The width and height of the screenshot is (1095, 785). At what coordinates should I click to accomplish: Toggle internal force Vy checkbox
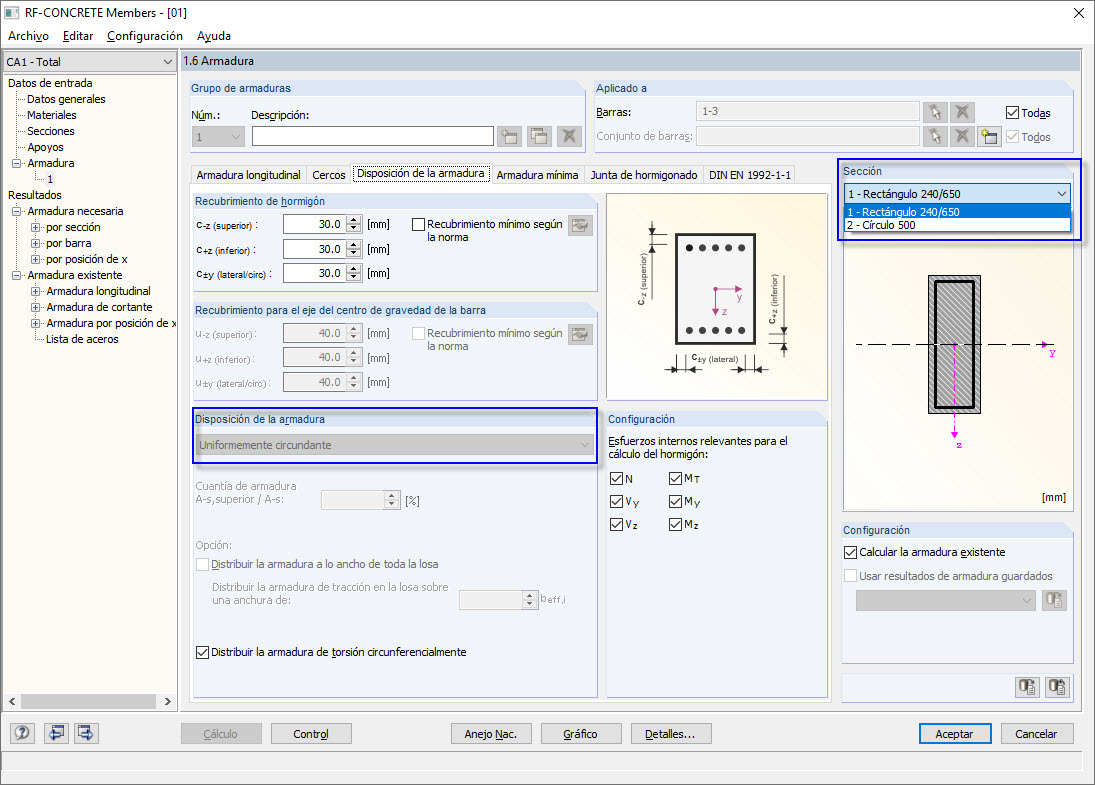click(616, 501)
